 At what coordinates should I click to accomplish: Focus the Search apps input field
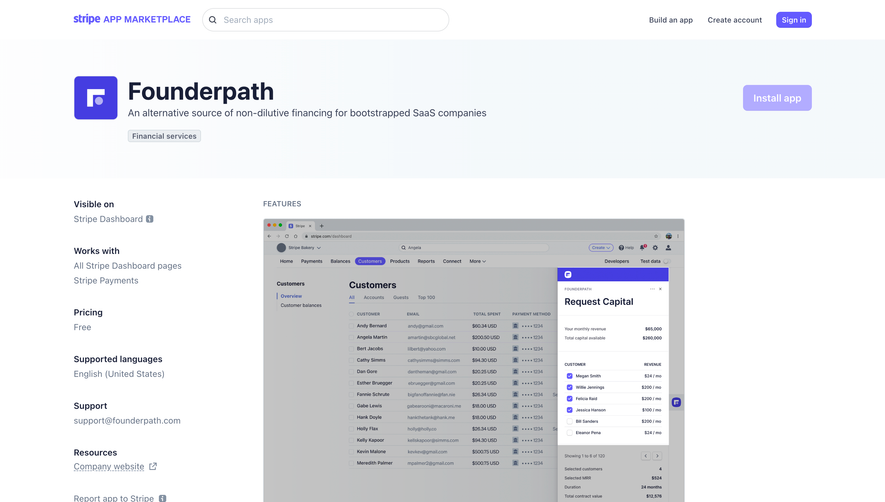click(x=326, y=20)
